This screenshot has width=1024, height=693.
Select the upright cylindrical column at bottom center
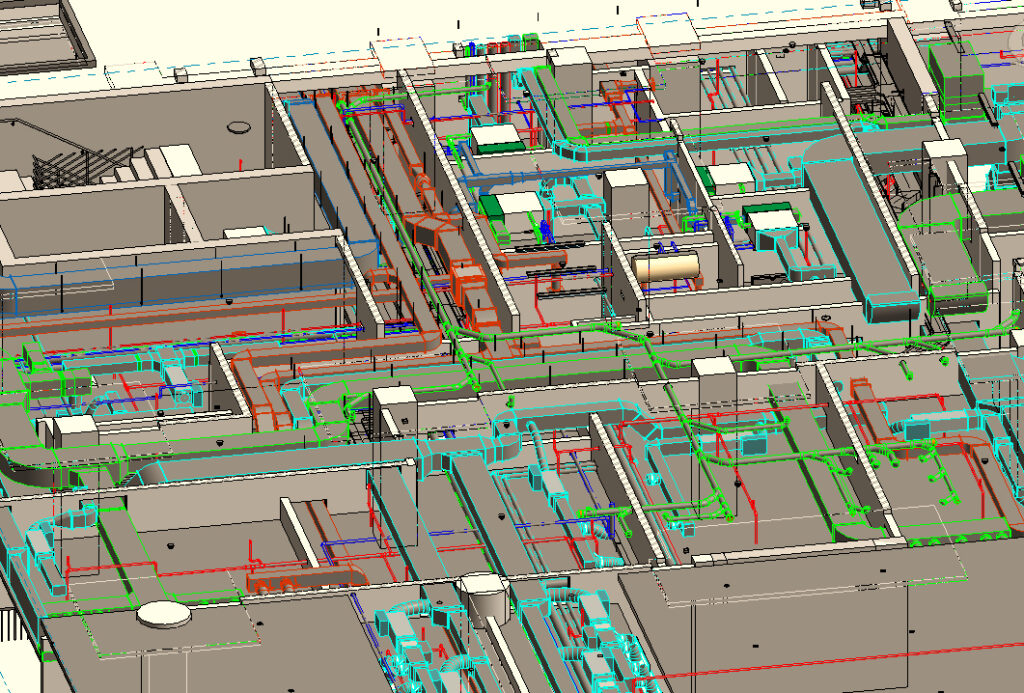(484, 599)
